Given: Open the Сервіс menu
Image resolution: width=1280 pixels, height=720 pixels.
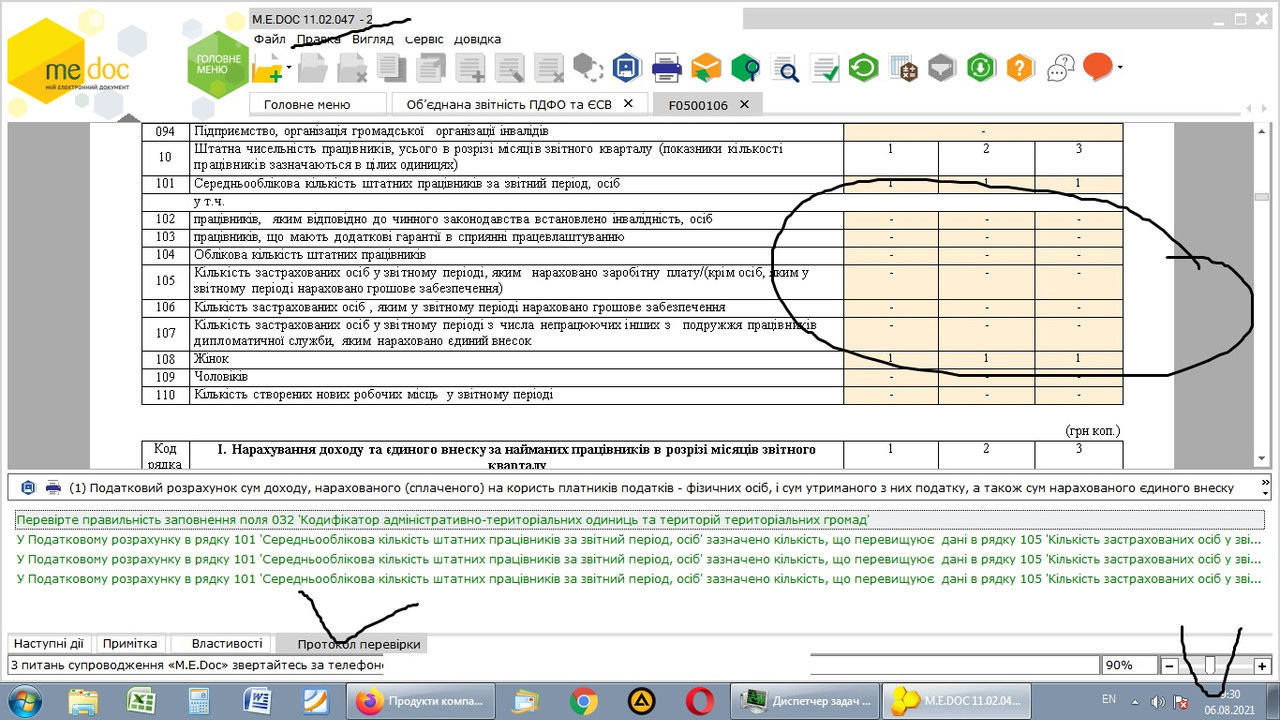Looking at the screenshot, I should [x=424, y=39].
